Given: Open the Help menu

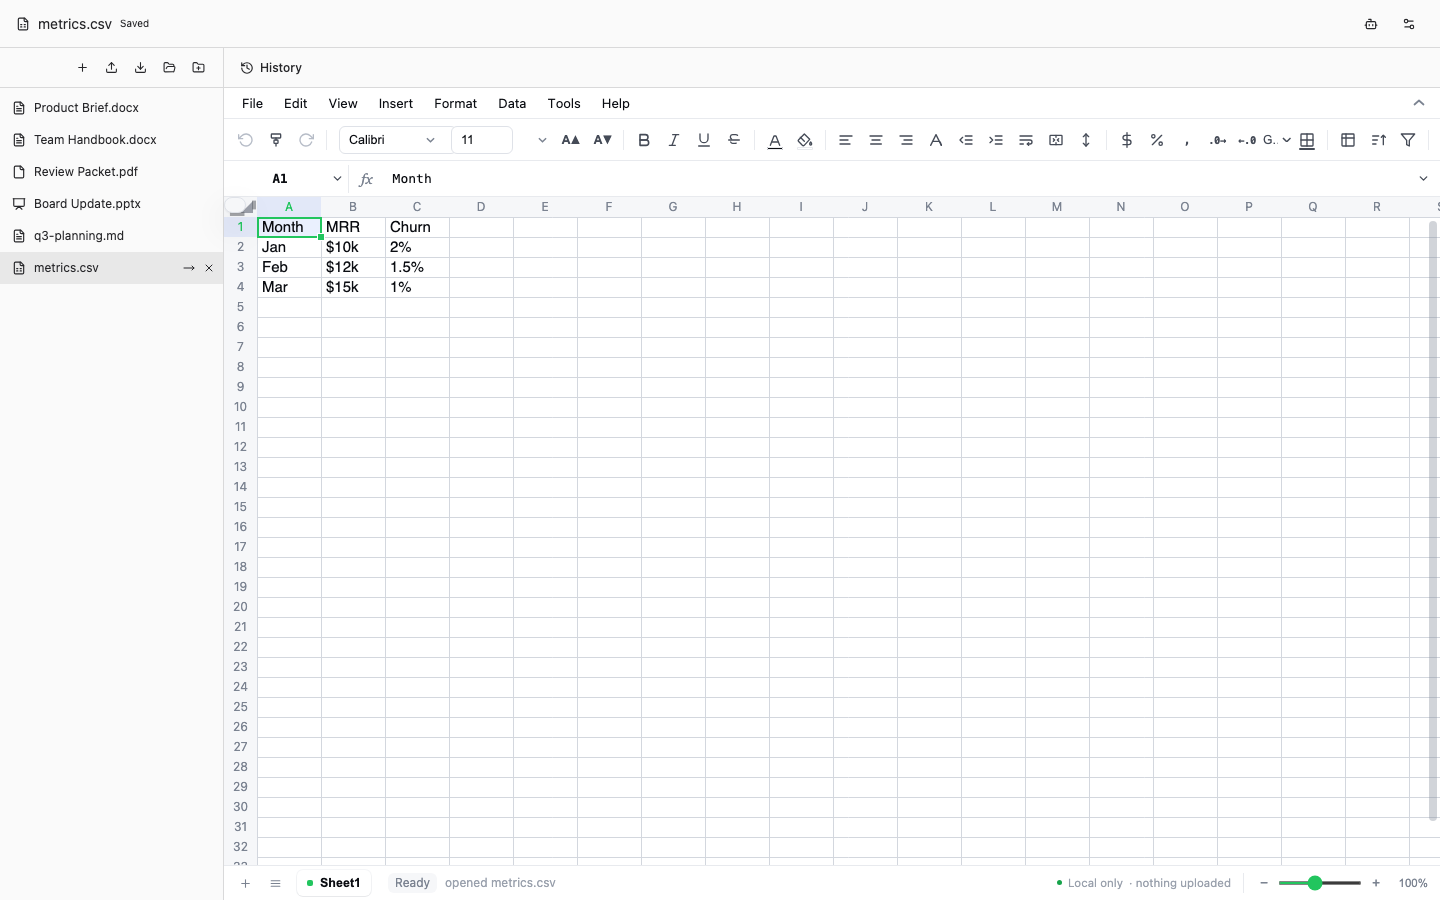Looking at the screenshot, I should [615, 103].
